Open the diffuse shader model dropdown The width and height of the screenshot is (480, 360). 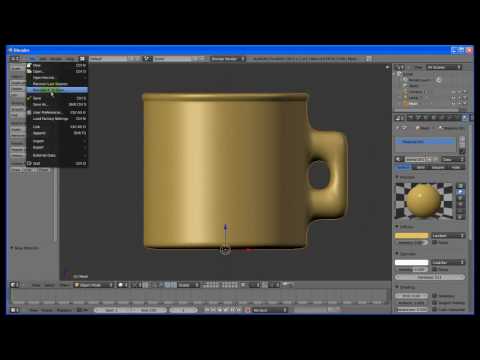click(448, 236)
